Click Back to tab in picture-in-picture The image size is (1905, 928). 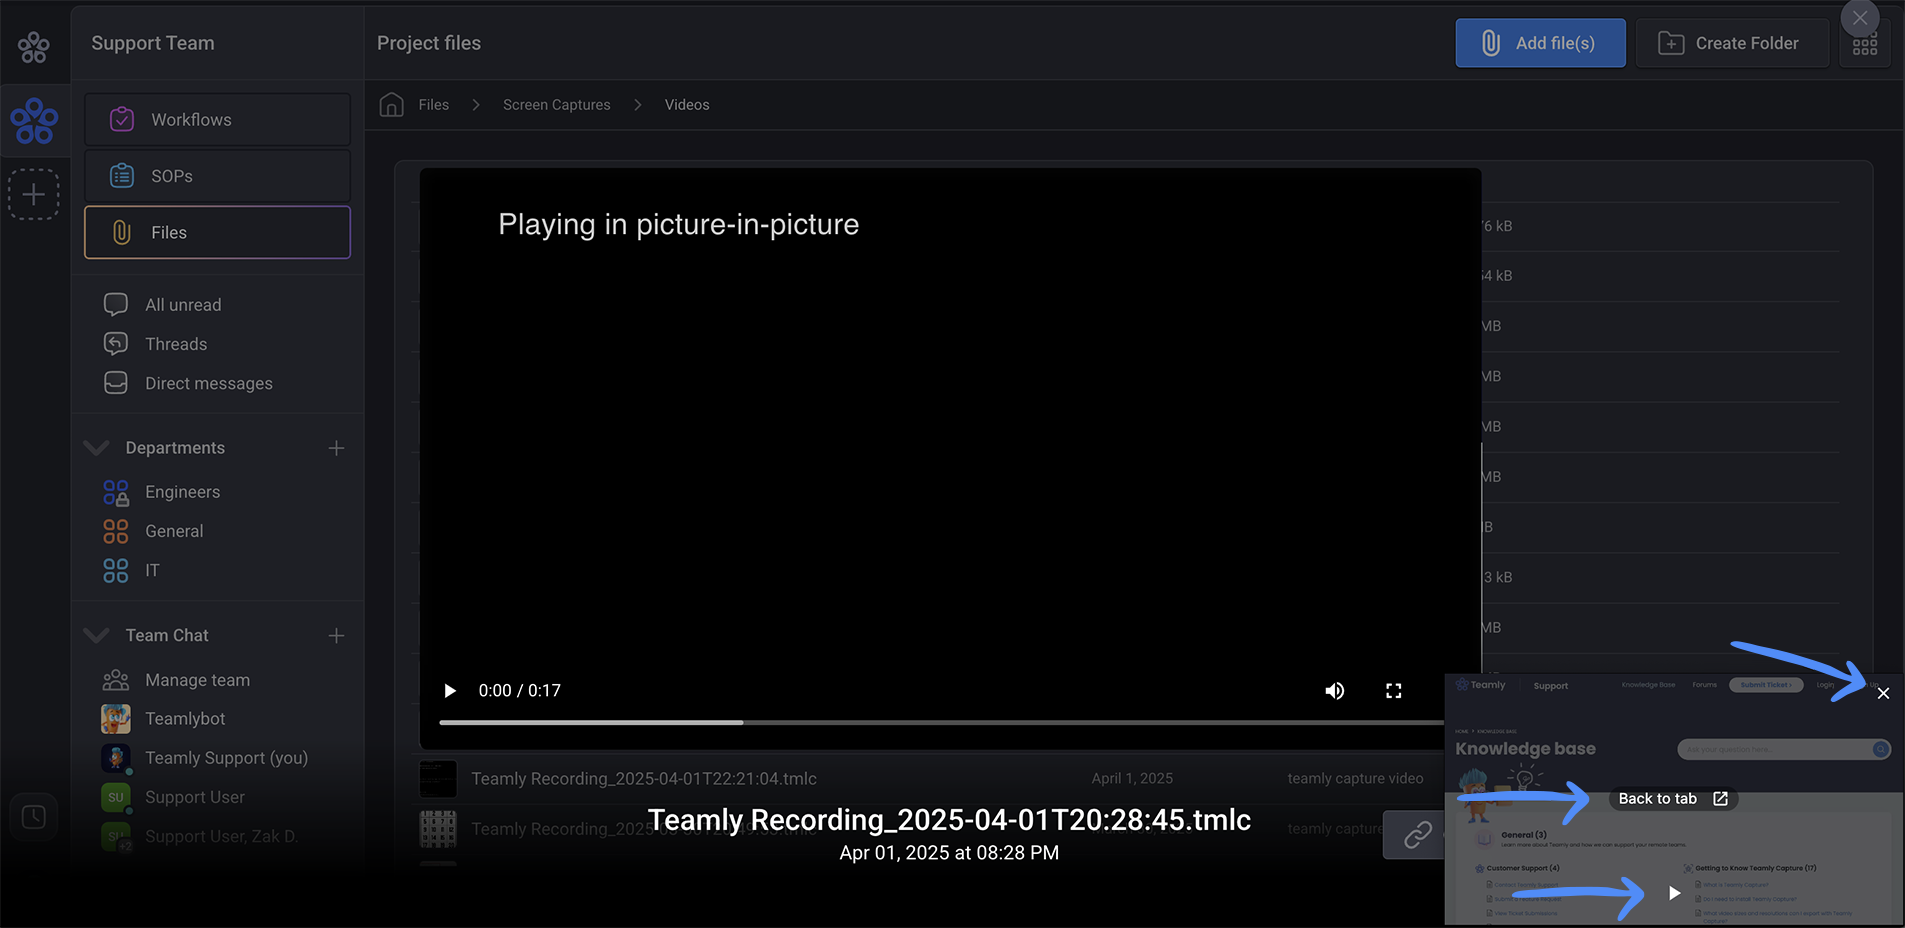tap(1672, 799)
